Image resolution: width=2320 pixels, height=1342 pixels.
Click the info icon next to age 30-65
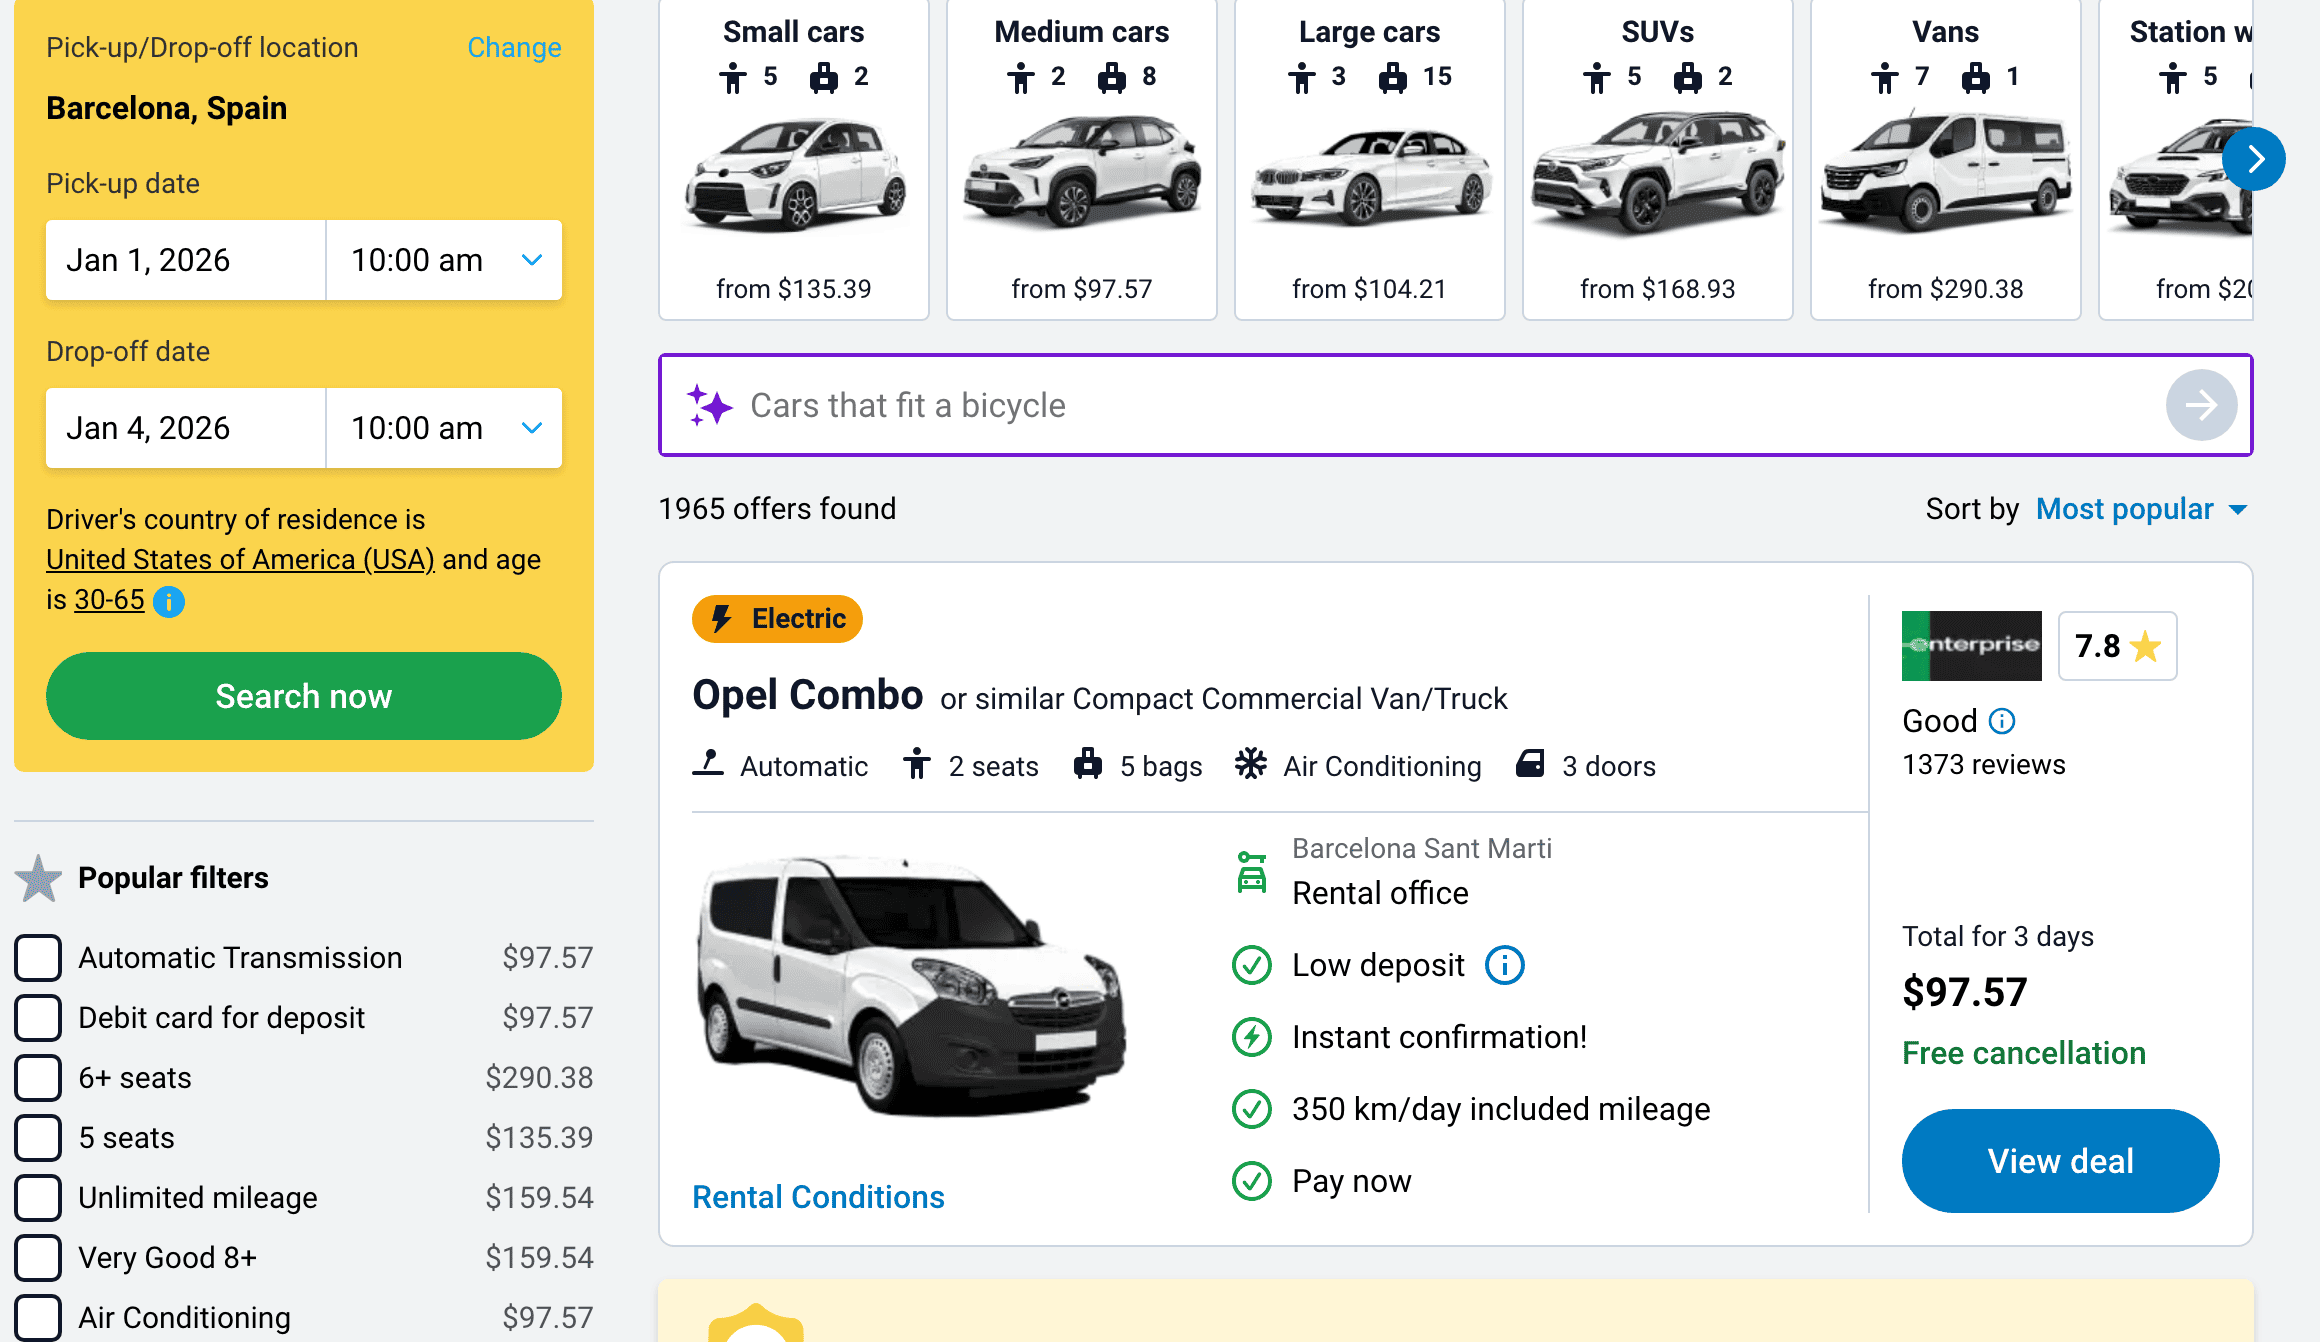tap(169, 602)
